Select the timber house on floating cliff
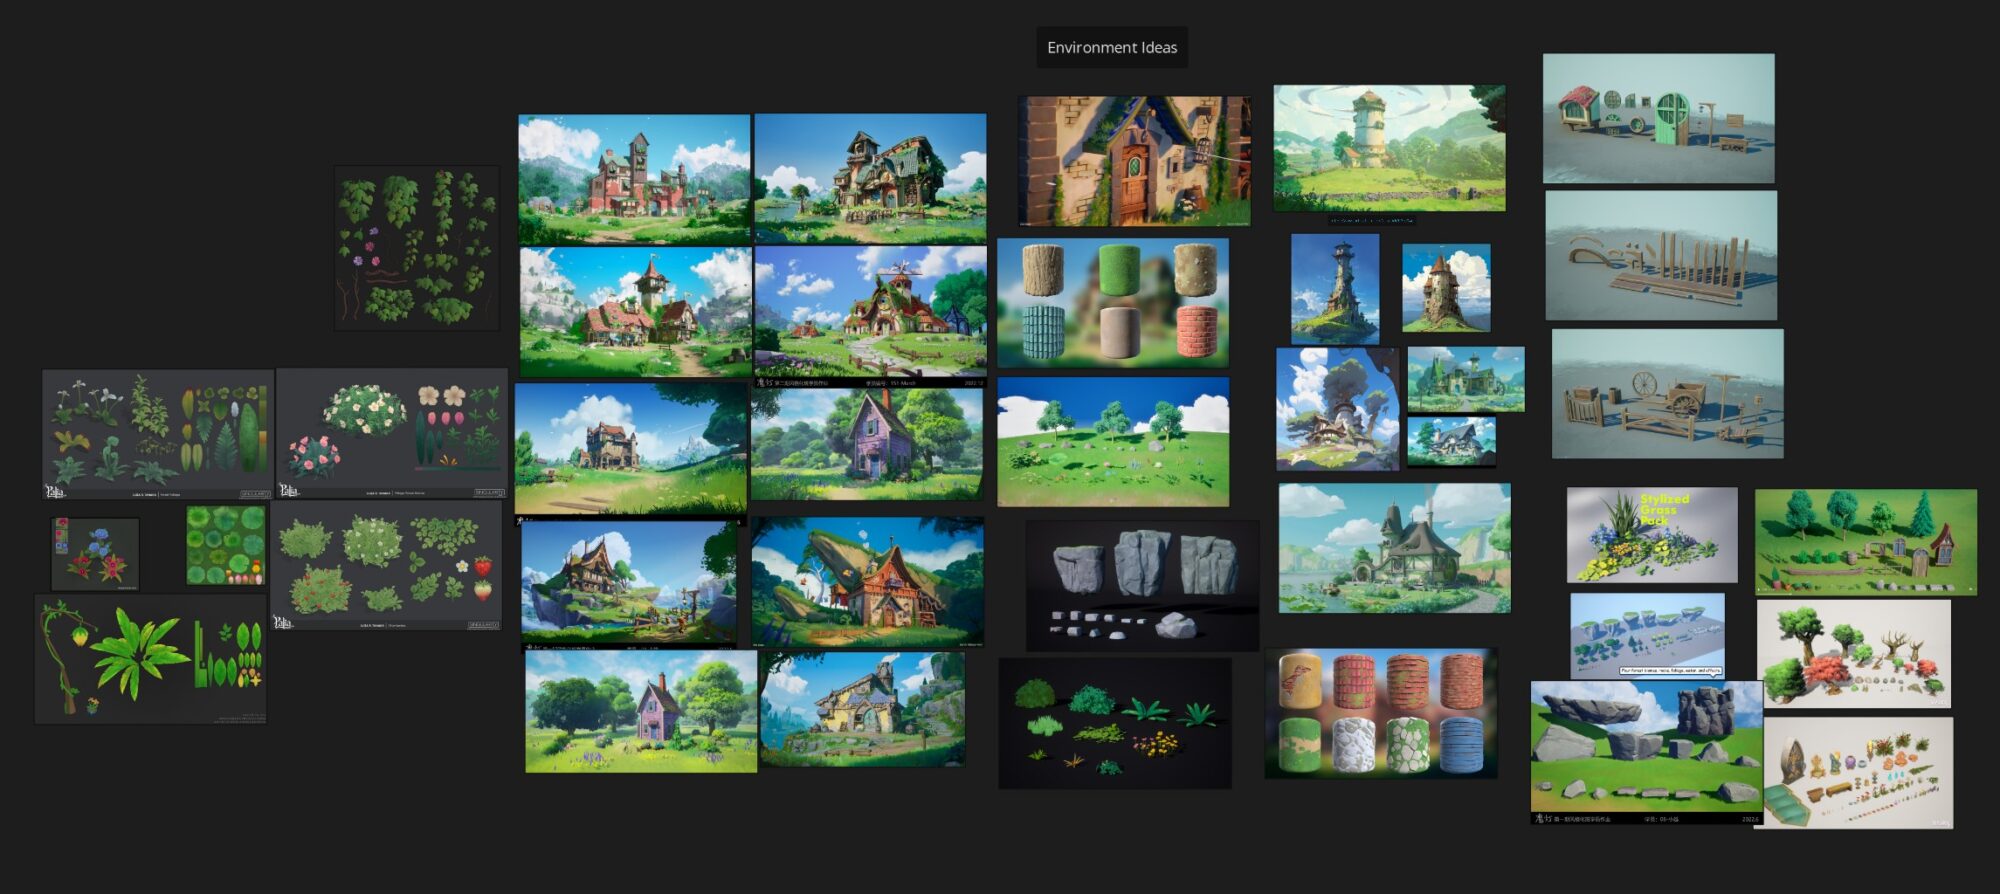Image resolution: width=2000 pixels, height=894 pixels. pos(629,582)
